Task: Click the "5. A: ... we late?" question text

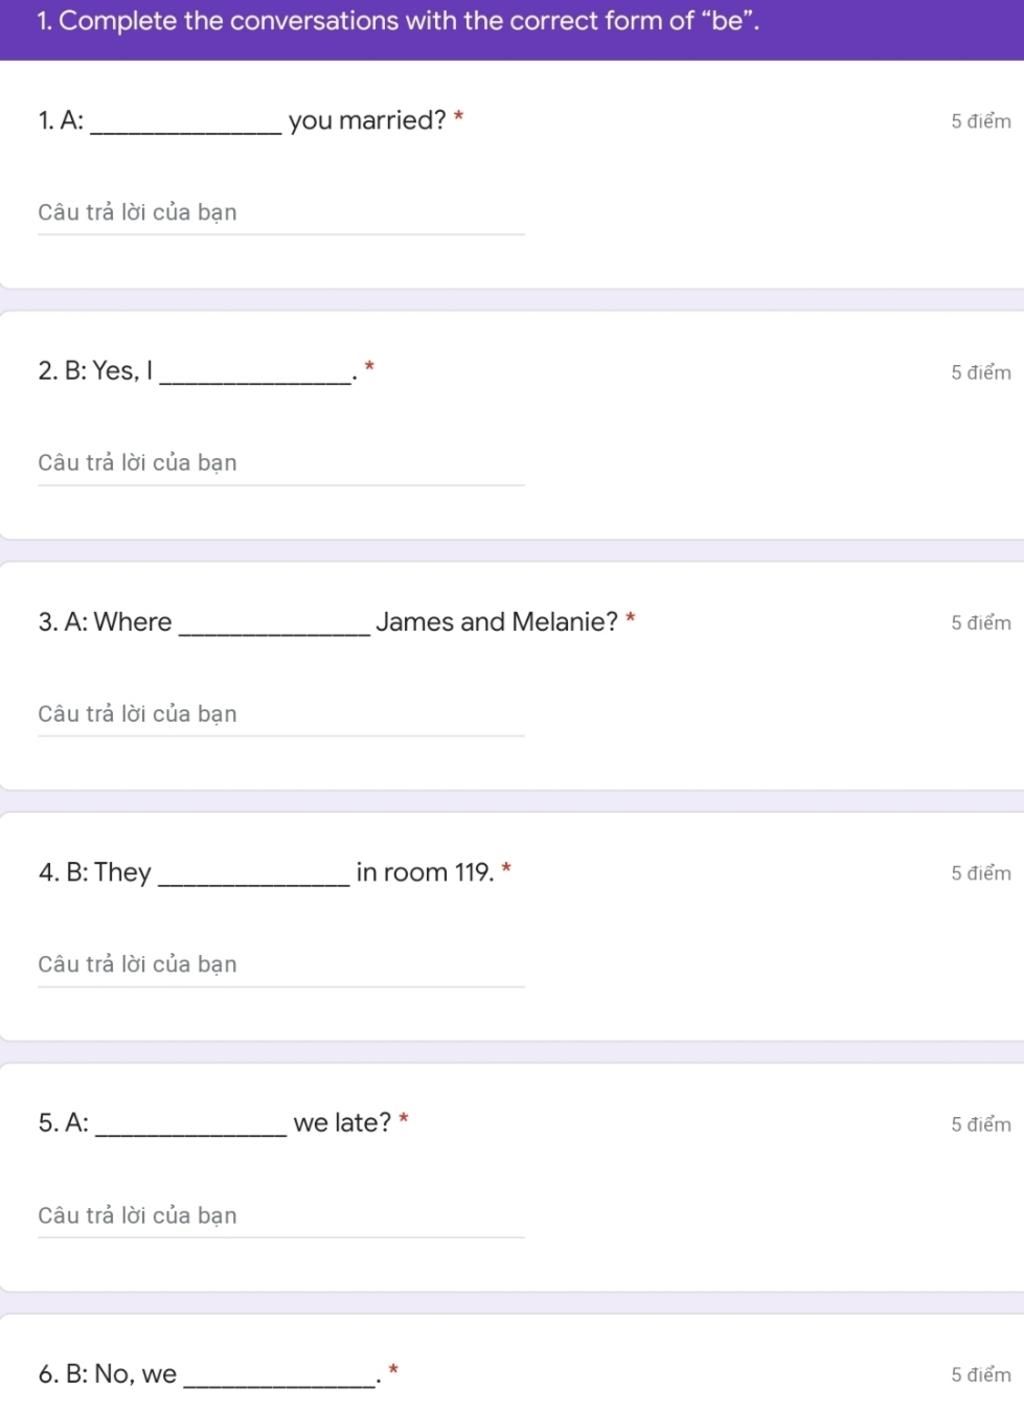Action: (x=215, y=1123)
